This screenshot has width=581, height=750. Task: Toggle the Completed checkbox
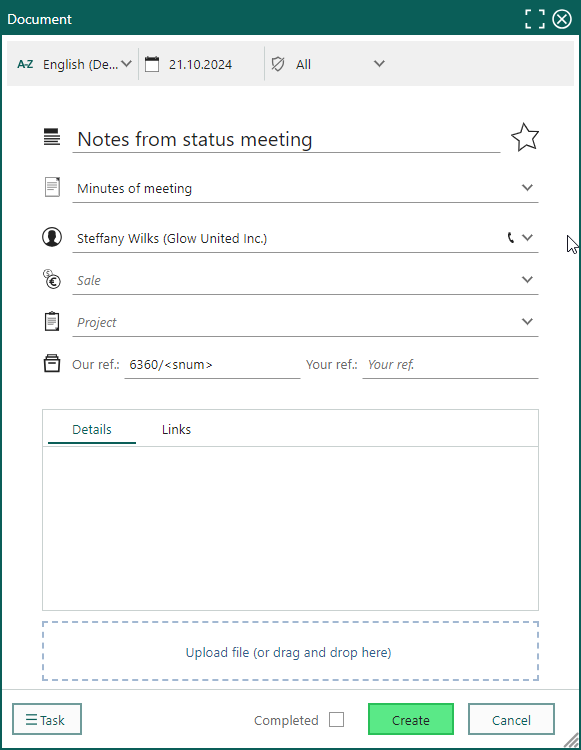(x=336, y=719)
